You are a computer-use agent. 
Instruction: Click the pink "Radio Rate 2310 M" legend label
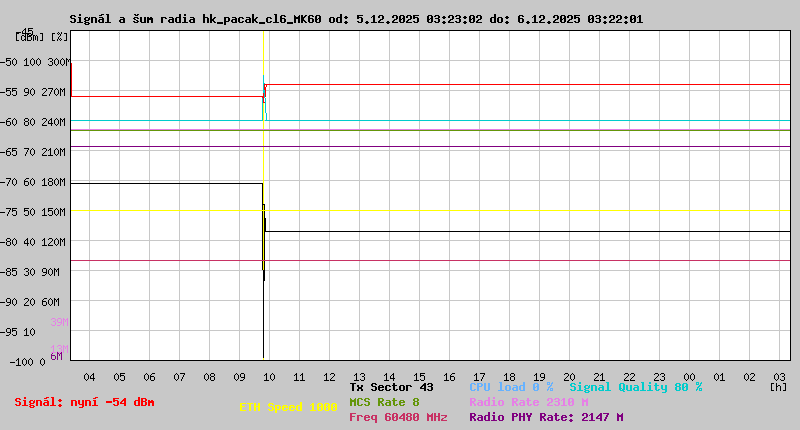click(x=528, y=402)
